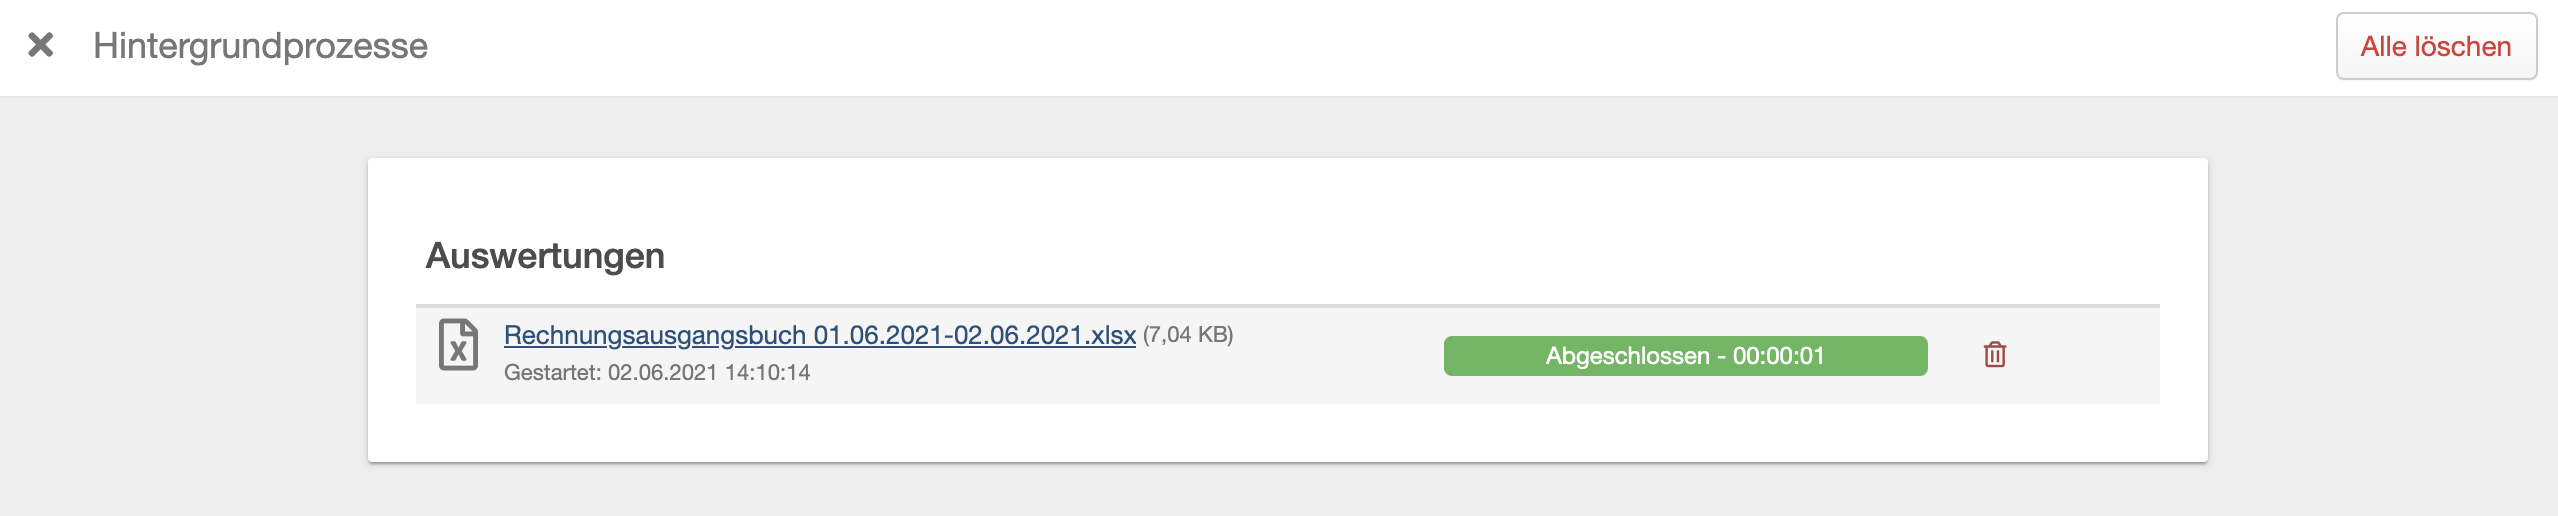This screenshot has height=516, width=2558.
Task: Click the Alle löschen button
Action: (x=2435, y=46)
